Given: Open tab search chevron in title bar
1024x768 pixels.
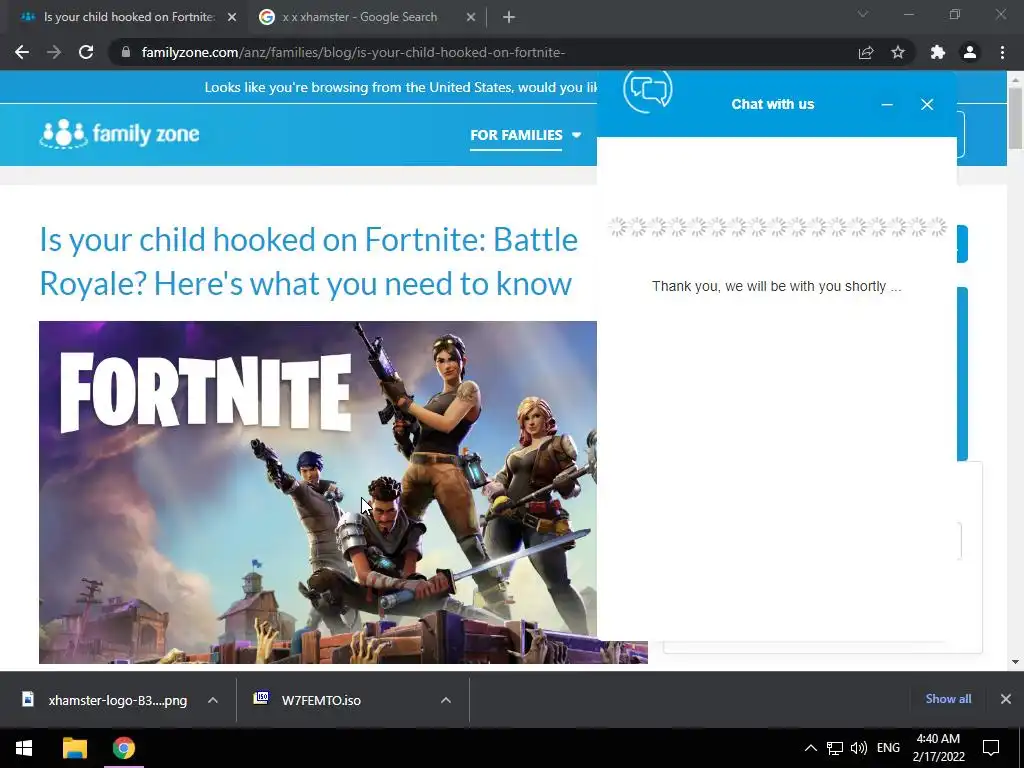Looking at the screenshot, I should pos(863,14).
